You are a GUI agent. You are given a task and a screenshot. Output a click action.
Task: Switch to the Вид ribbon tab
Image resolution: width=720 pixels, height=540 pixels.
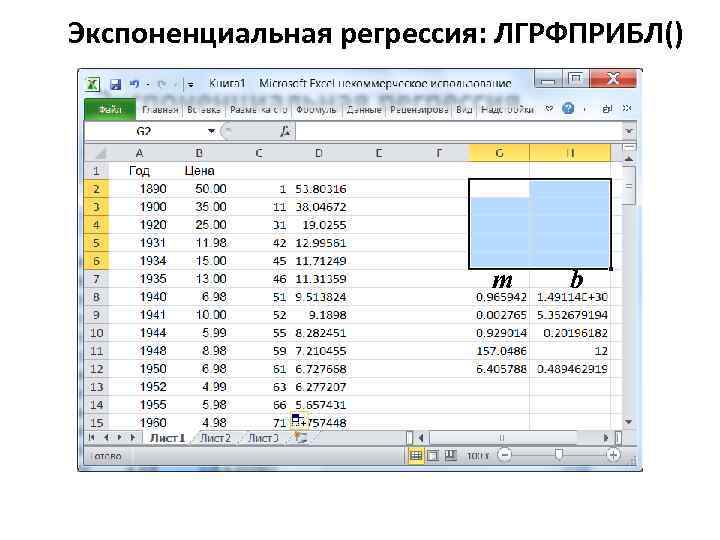click(x=464, y=110)
